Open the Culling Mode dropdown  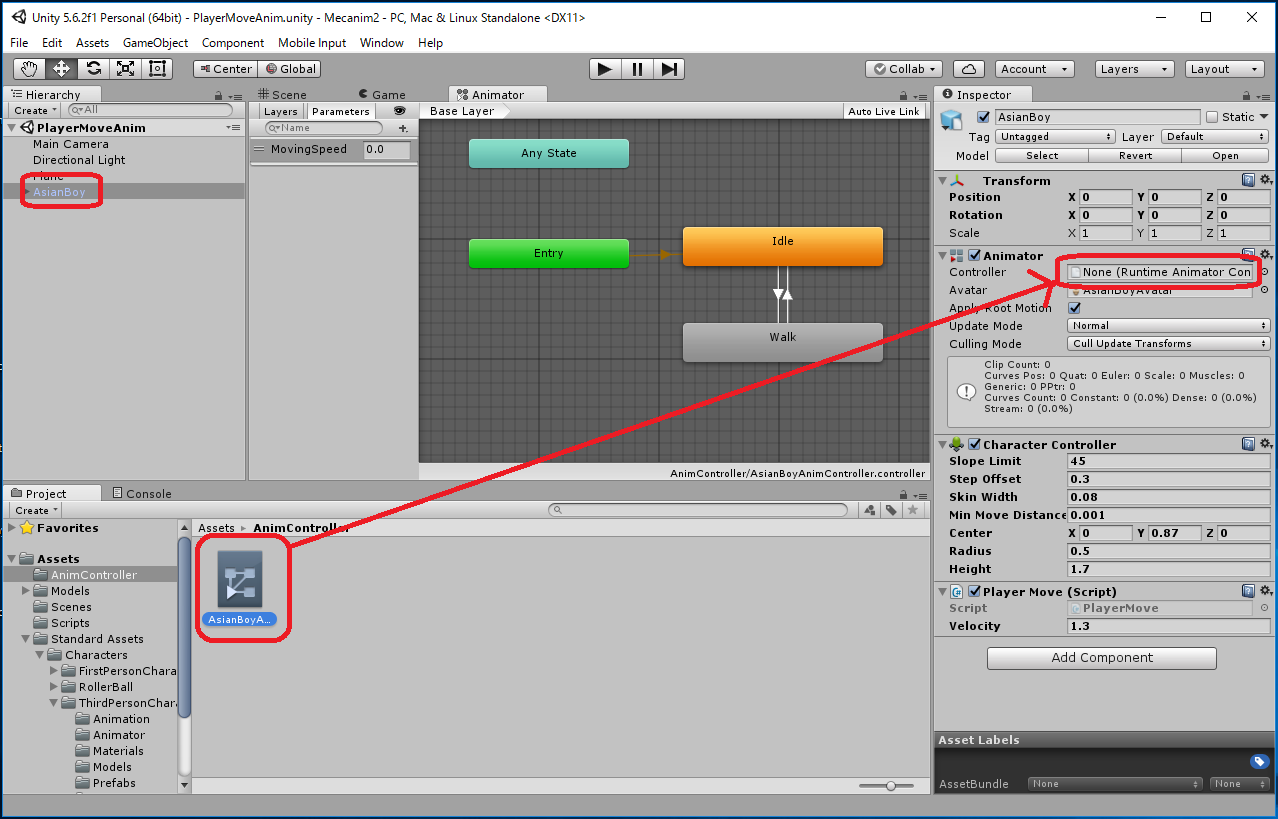pos(1168,344)
